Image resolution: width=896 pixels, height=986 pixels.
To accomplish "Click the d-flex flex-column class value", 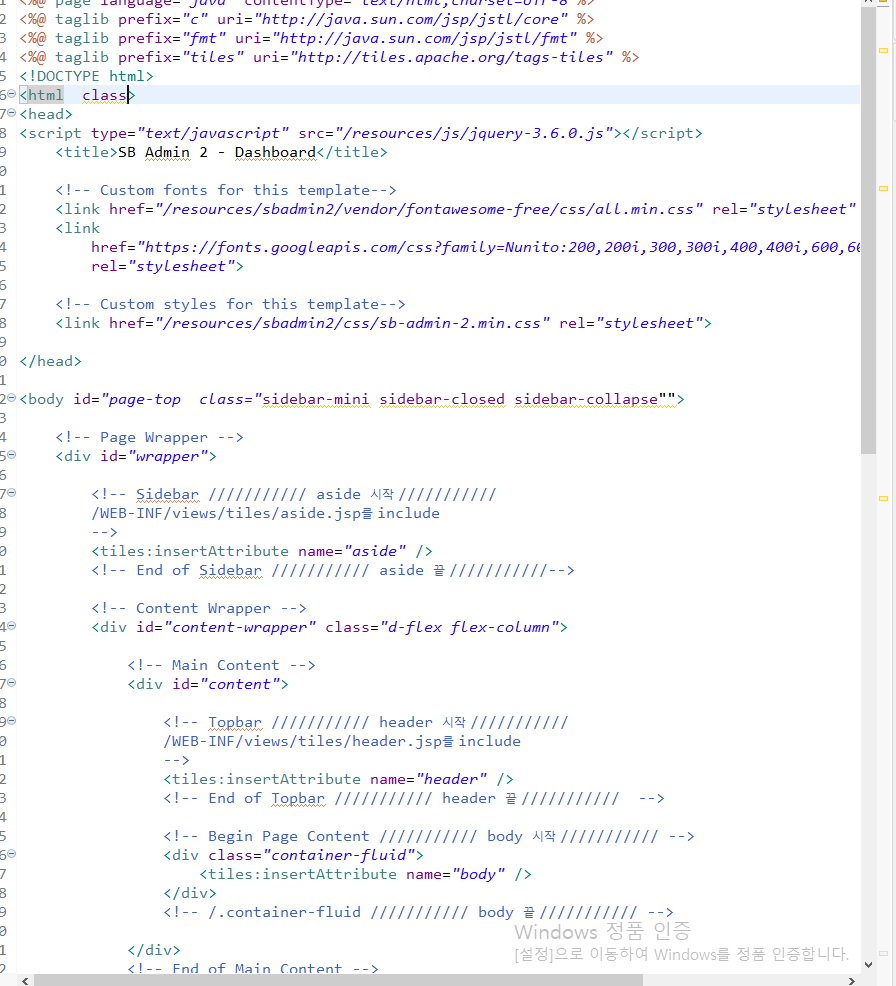I will pyautogui.click(x=470, y=627).
